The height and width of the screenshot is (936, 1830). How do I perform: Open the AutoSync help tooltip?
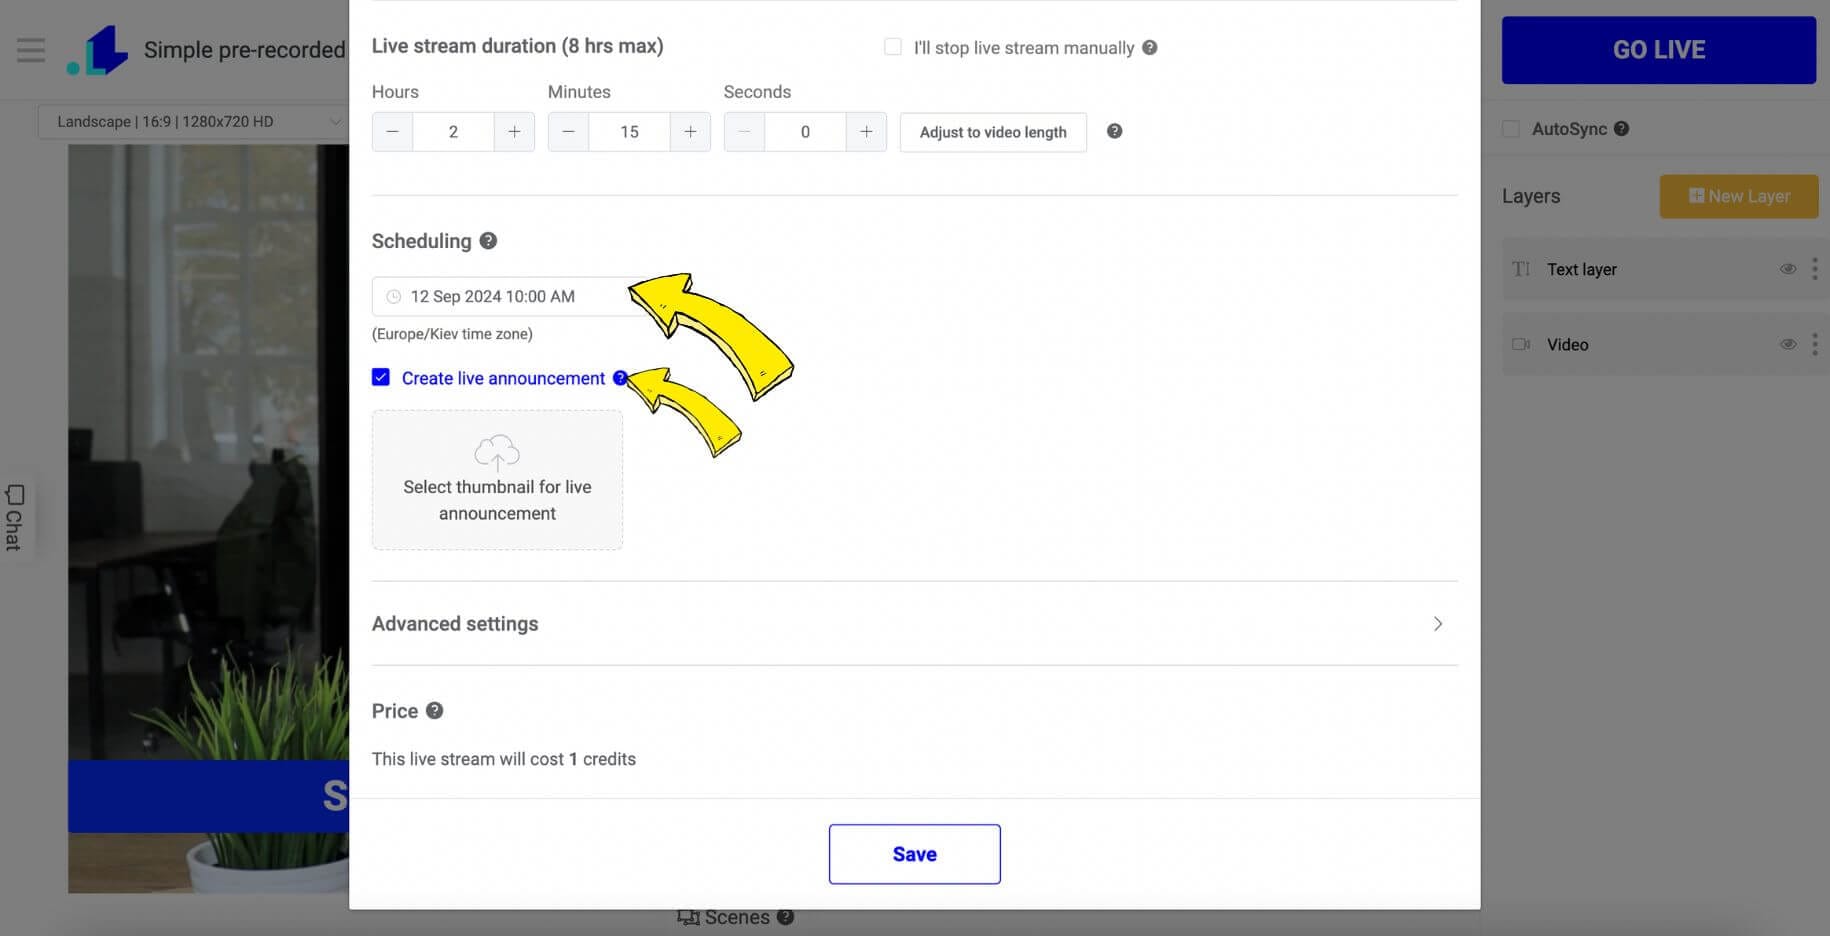[1621, 128]
